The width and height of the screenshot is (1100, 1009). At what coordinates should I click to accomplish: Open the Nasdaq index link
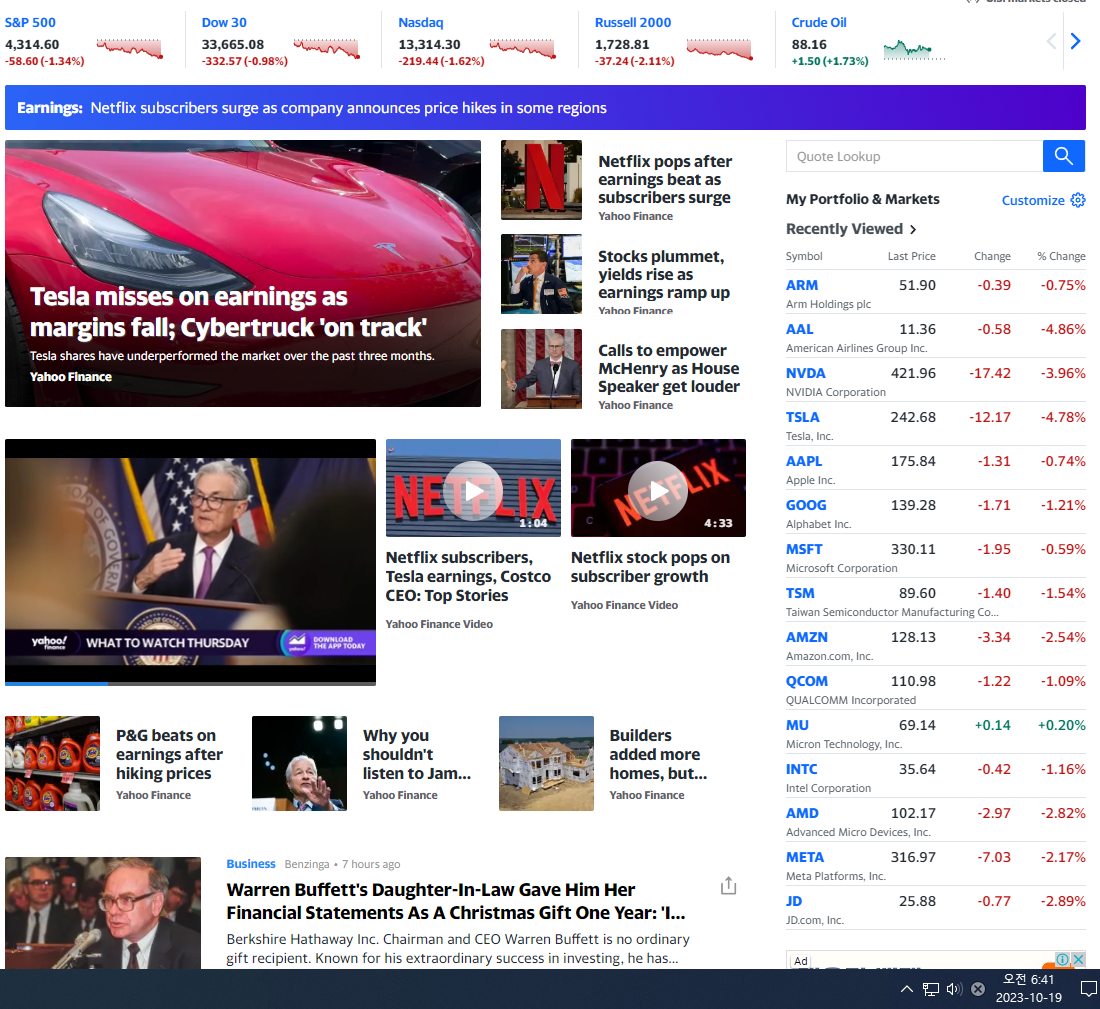421,22
